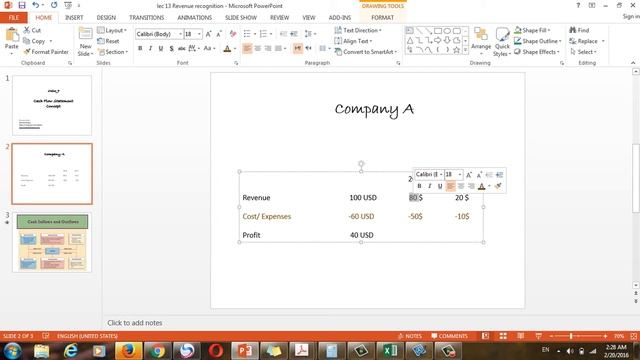Select slide 3 thumbnail with flow diagram
The image size is (640, 360).
pyautogui.click(x=52, y=242)
